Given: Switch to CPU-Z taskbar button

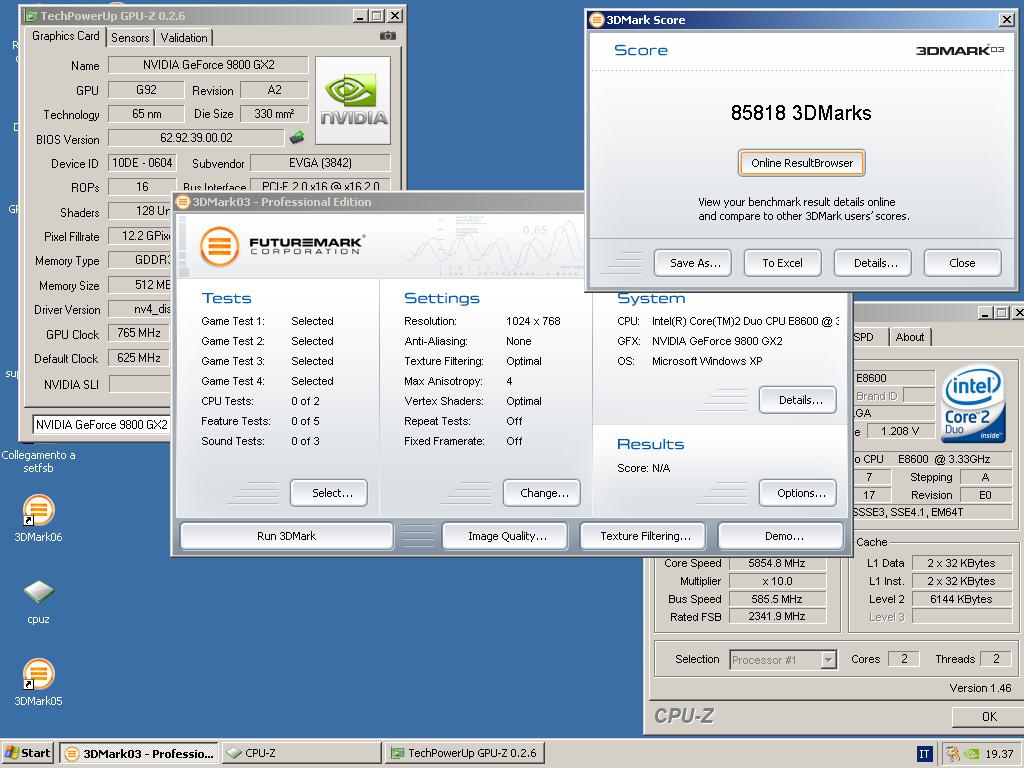Looking at the screenshot, I should pyautogui.click(x=302, y=753).
